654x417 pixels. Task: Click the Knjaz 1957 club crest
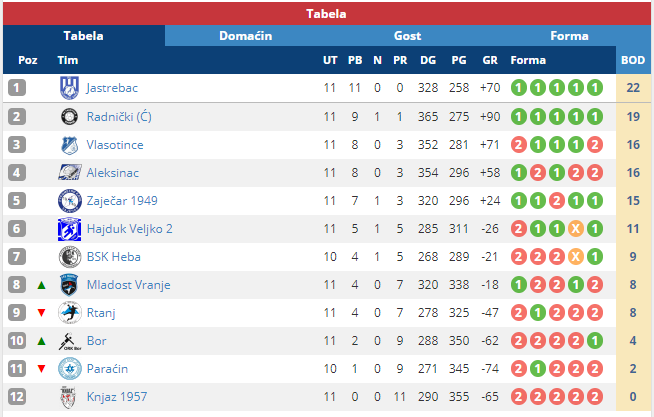(x=68, y=397)
